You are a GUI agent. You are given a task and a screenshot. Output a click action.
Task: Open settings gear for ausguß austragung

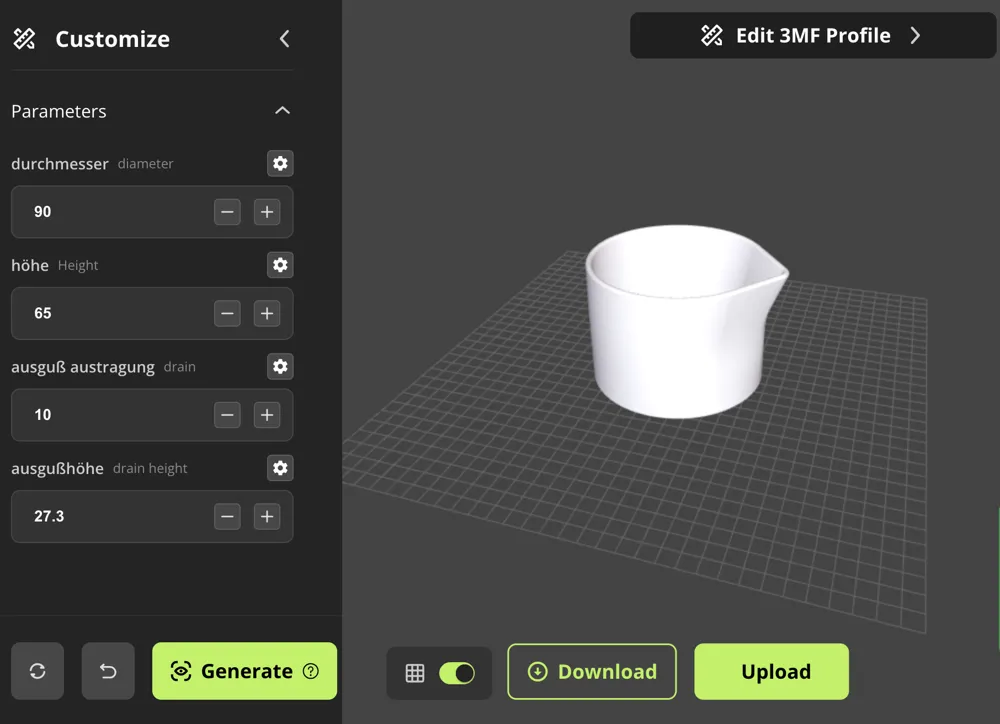(x=280, y=366)
